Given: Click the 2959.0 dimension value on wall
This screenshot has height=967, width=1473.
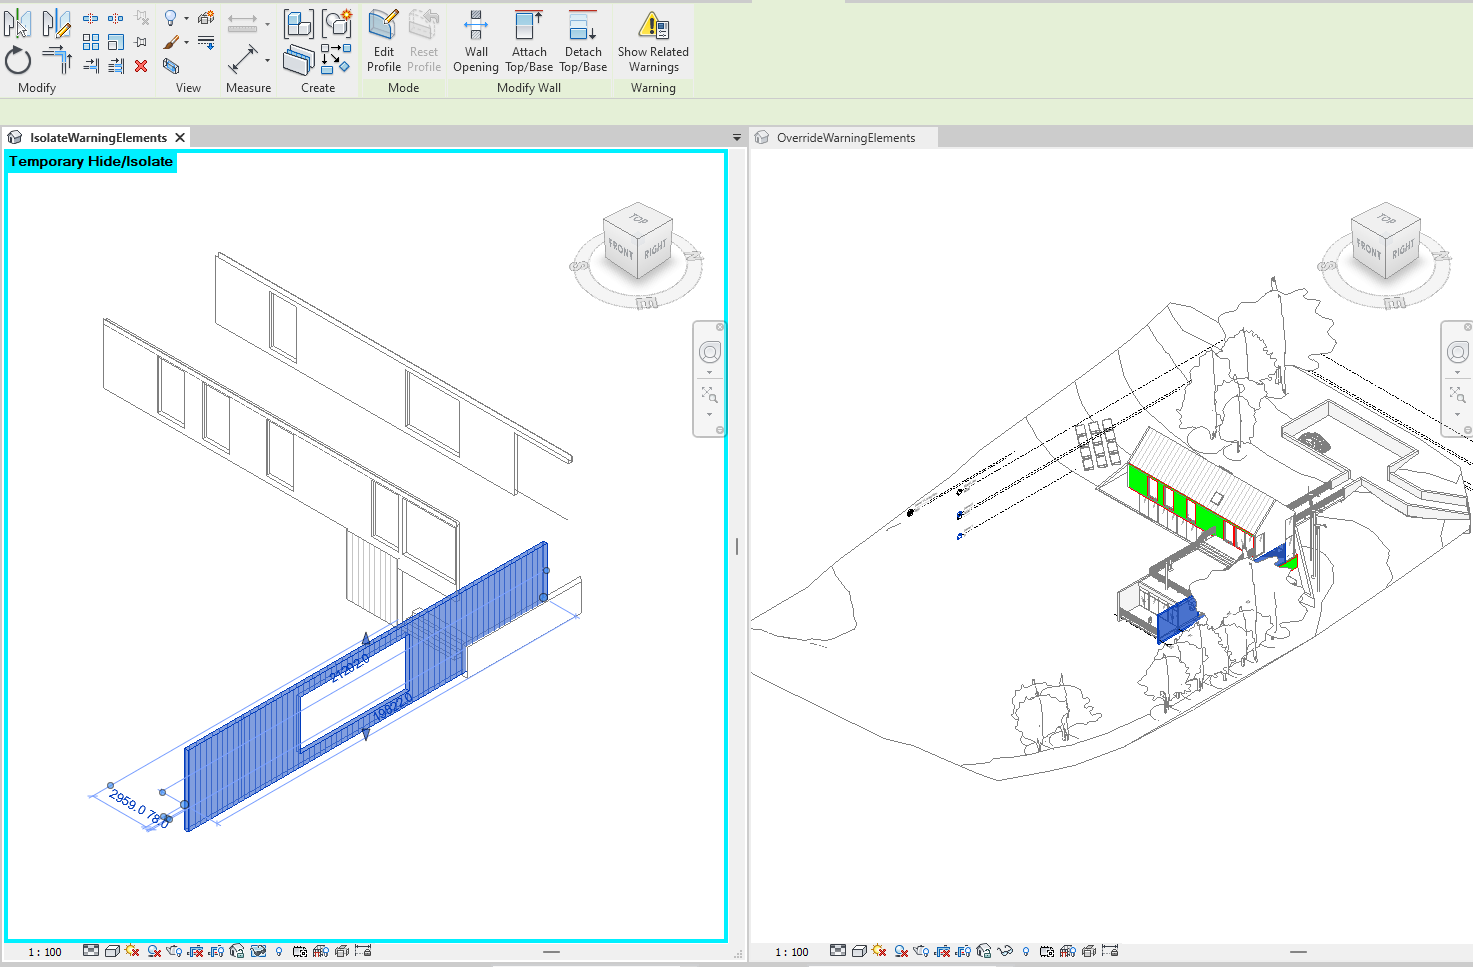Looking at the screenshot, I should coord(127,802).
